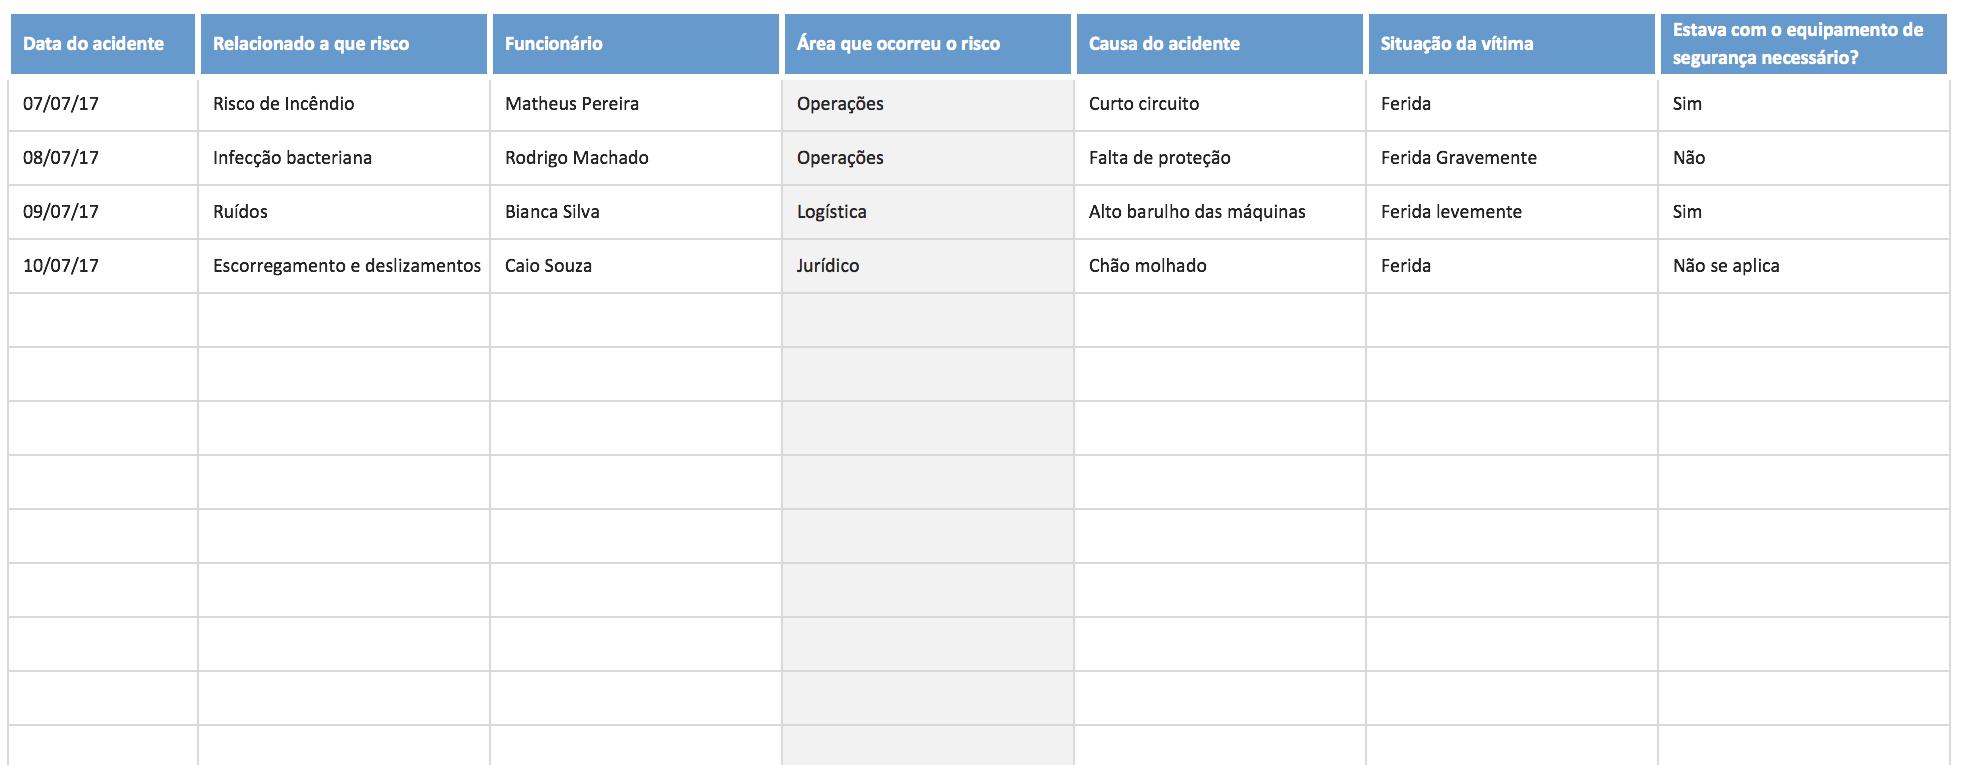The width and height of the screenshot is (1969, 765).
Task: Click the 'Data do acidente' column header
Action: click(x=102, y=44)
